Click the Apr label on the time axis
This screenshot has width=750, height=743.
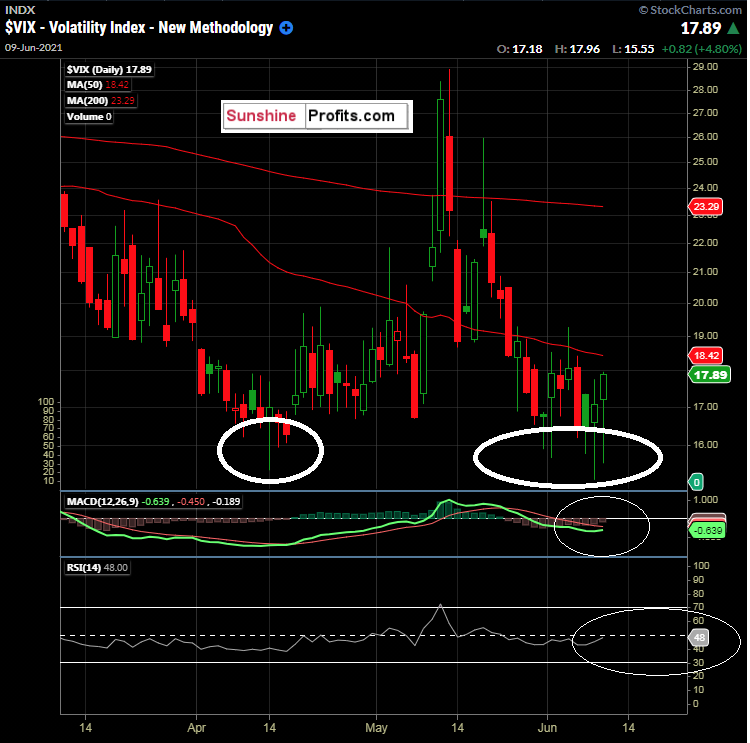(196, 728)
